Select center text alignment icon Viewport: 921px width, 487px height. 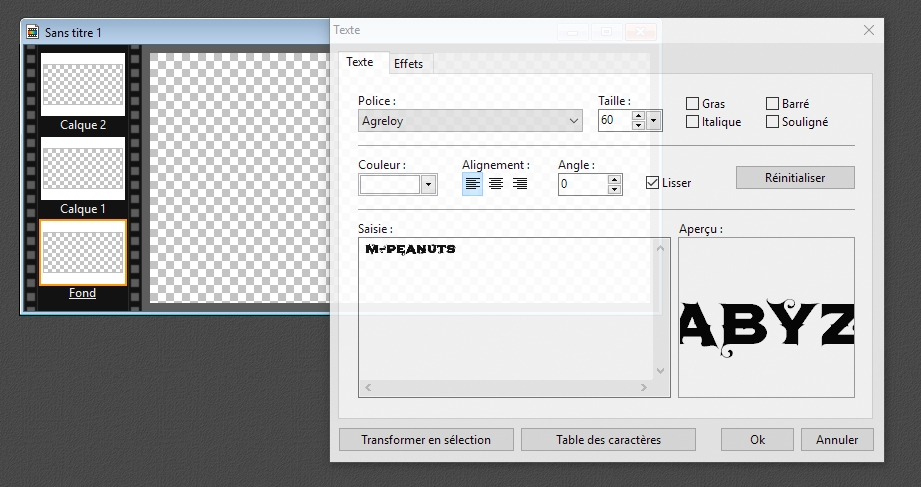coord(496,184)
